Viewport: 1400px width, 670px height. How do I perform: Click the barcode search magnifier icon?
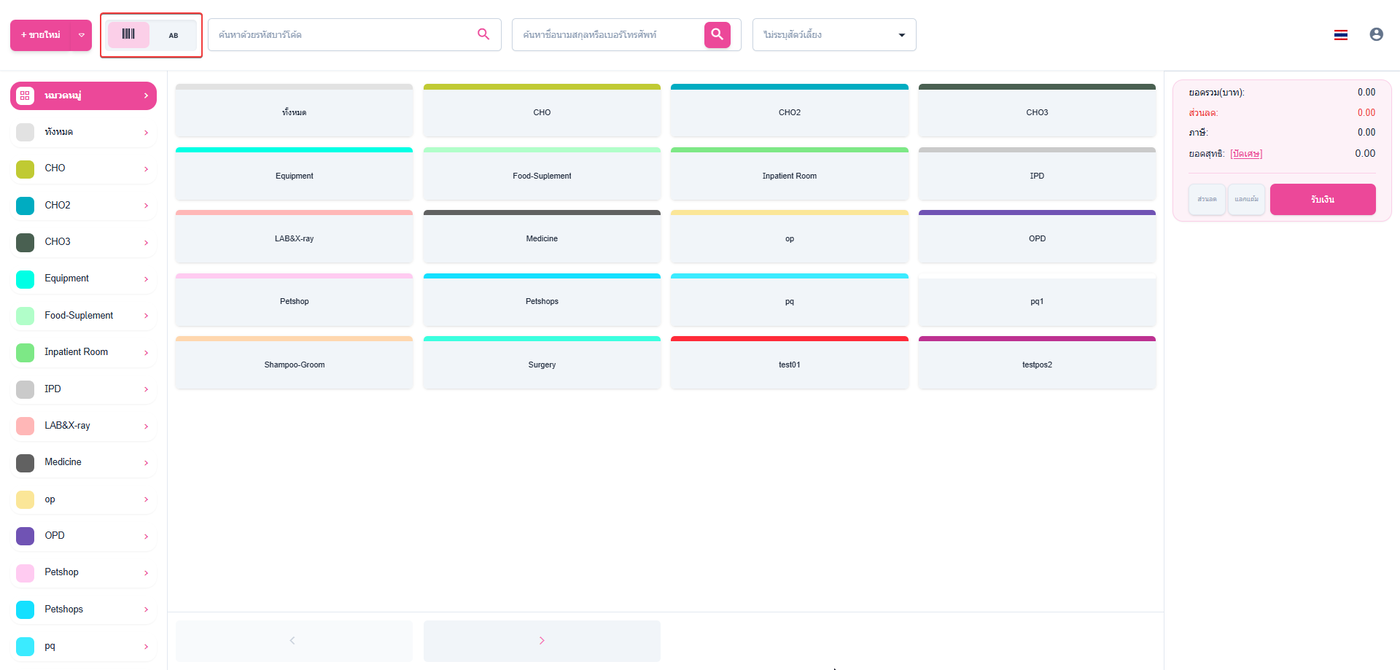(x=484, y=34)
